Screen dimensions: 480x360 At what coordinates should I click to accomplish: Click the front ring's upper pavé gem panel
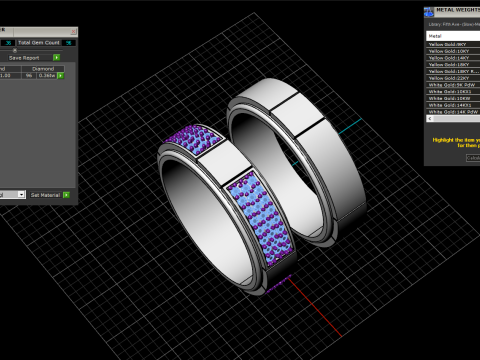point(195,140)
